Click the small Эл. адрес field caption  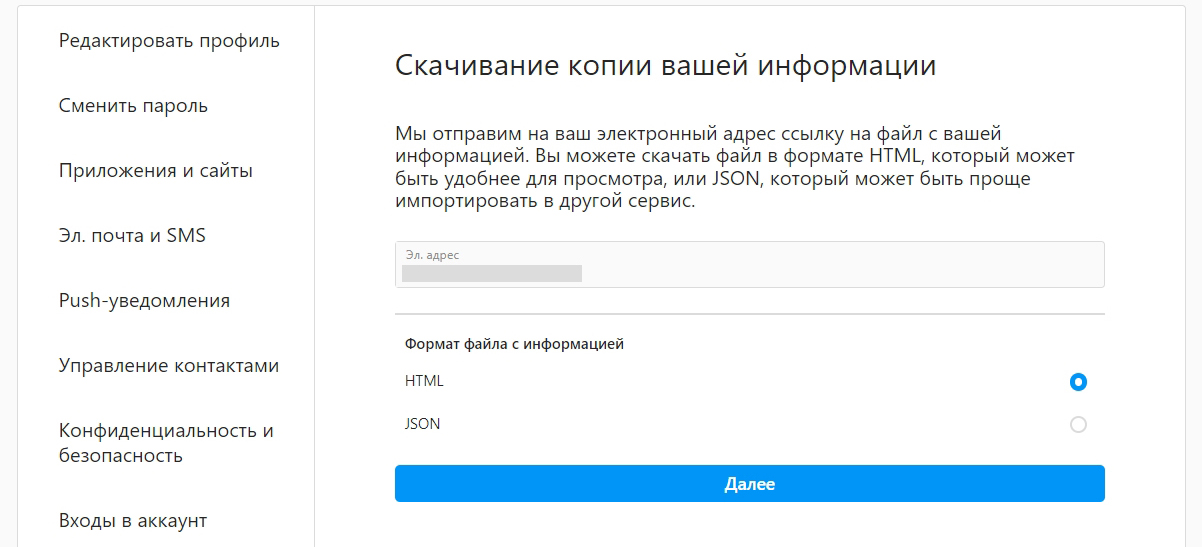pyautogui.click(x=432, y=255)
